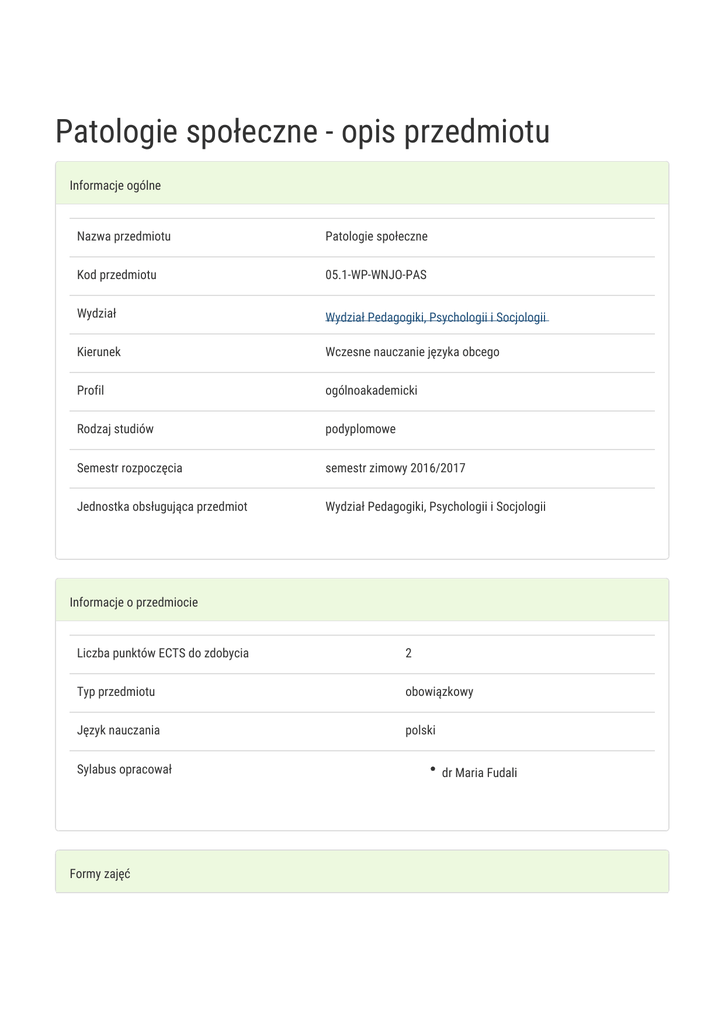Click 'Wczesne nauczanie języka obcego' value

[x=412, y=352]
